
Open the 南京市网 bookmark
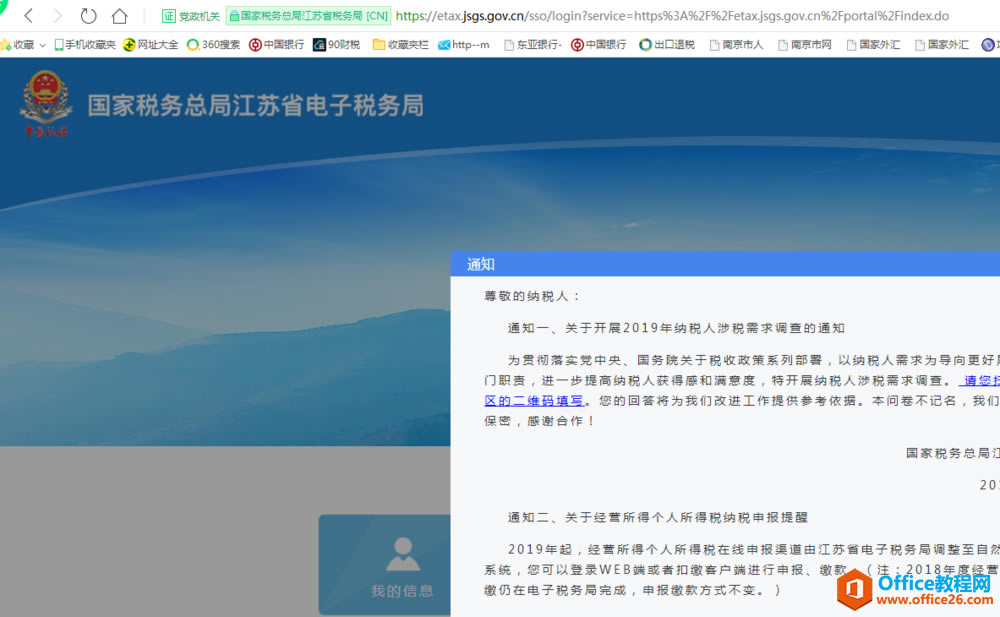pos(805,45)
